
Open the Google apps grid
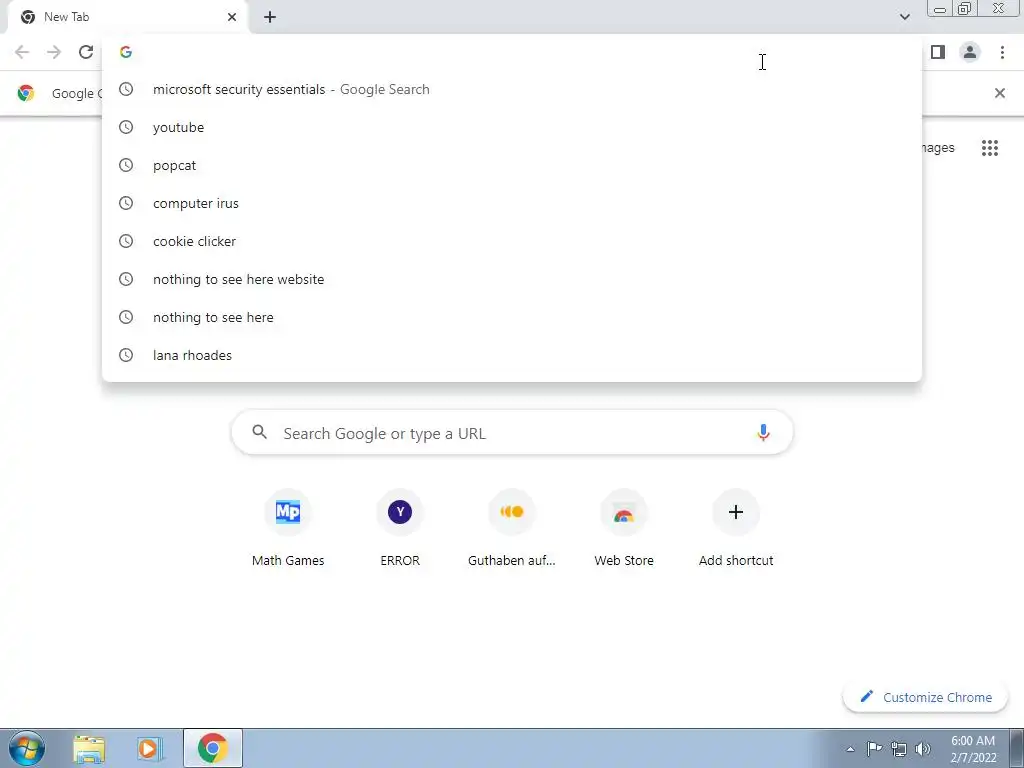point(989,148)
